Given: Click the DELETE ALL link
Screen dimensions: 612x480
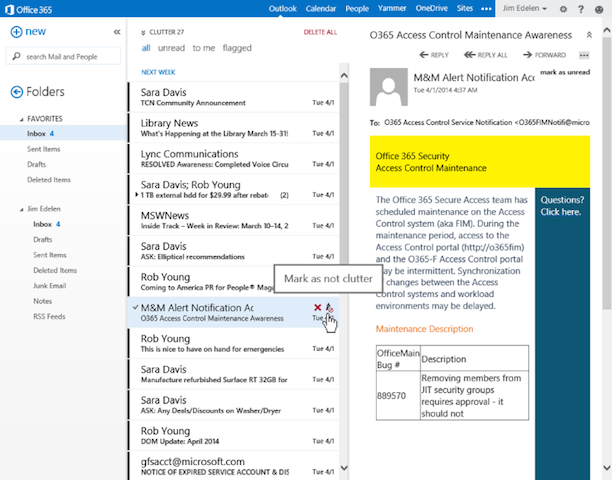Looking at the screenshot, I should (320, 33).
